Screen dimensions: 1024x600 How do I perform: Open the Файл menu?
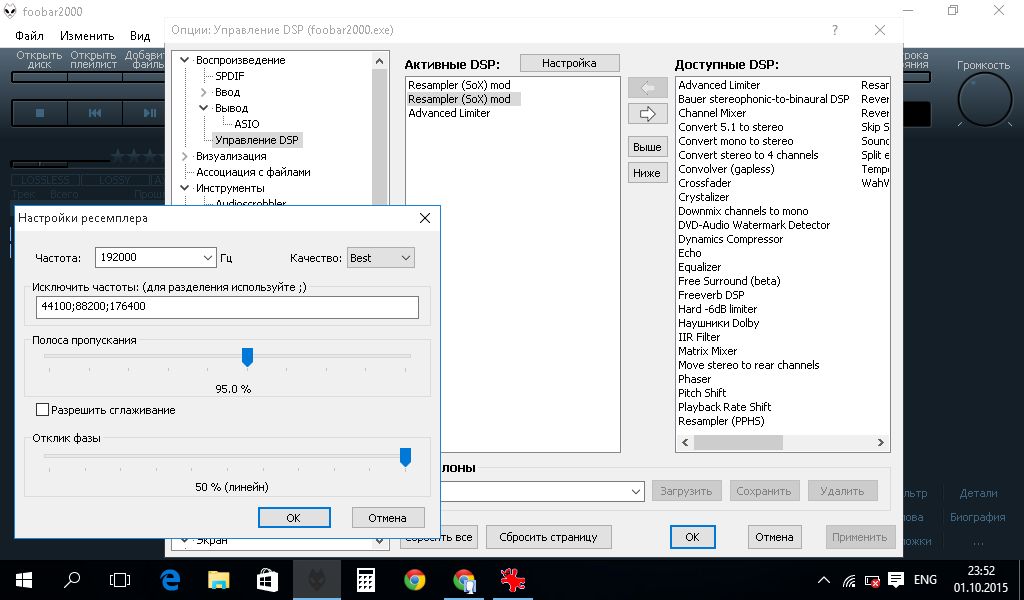[x=29, y=35]
